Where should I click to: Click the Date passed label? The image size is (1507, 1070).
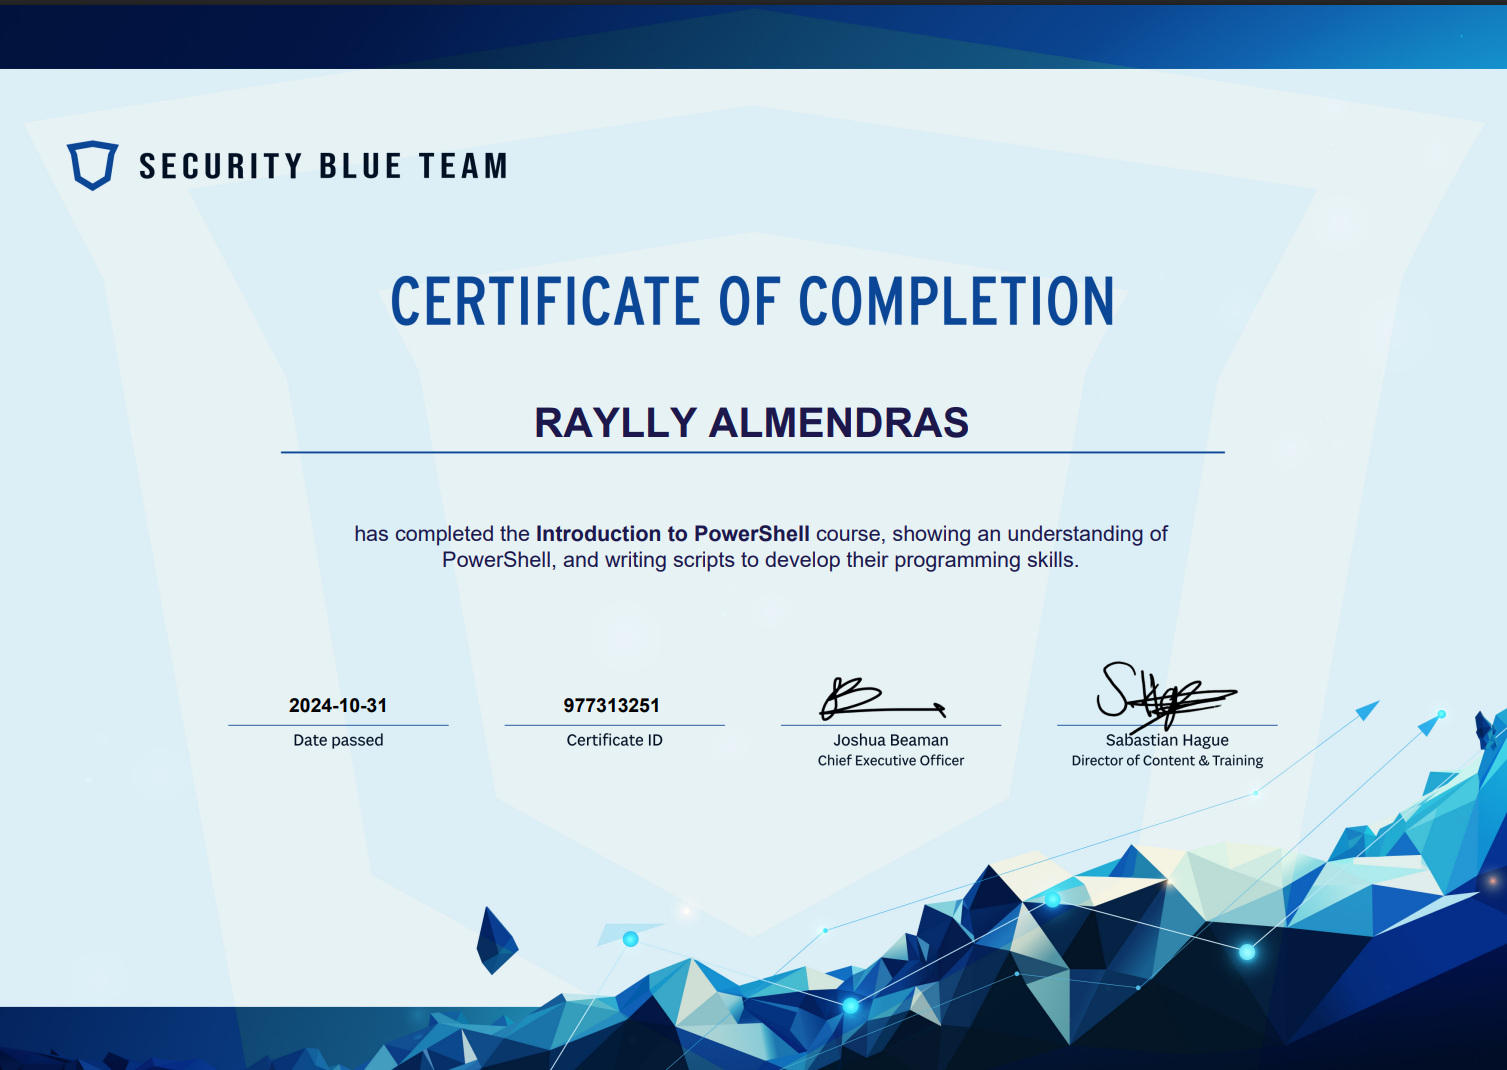[338, 740]
